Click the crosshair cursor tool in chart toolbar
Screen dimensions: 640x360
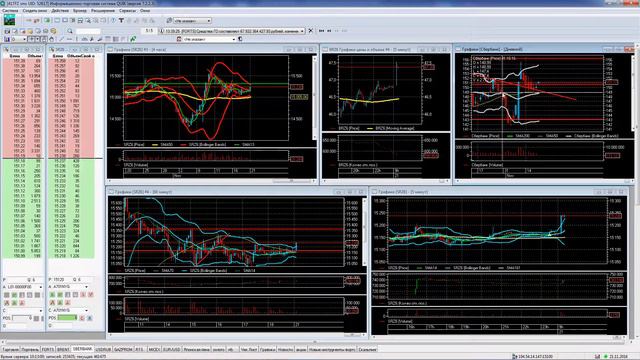coord(31,39)
